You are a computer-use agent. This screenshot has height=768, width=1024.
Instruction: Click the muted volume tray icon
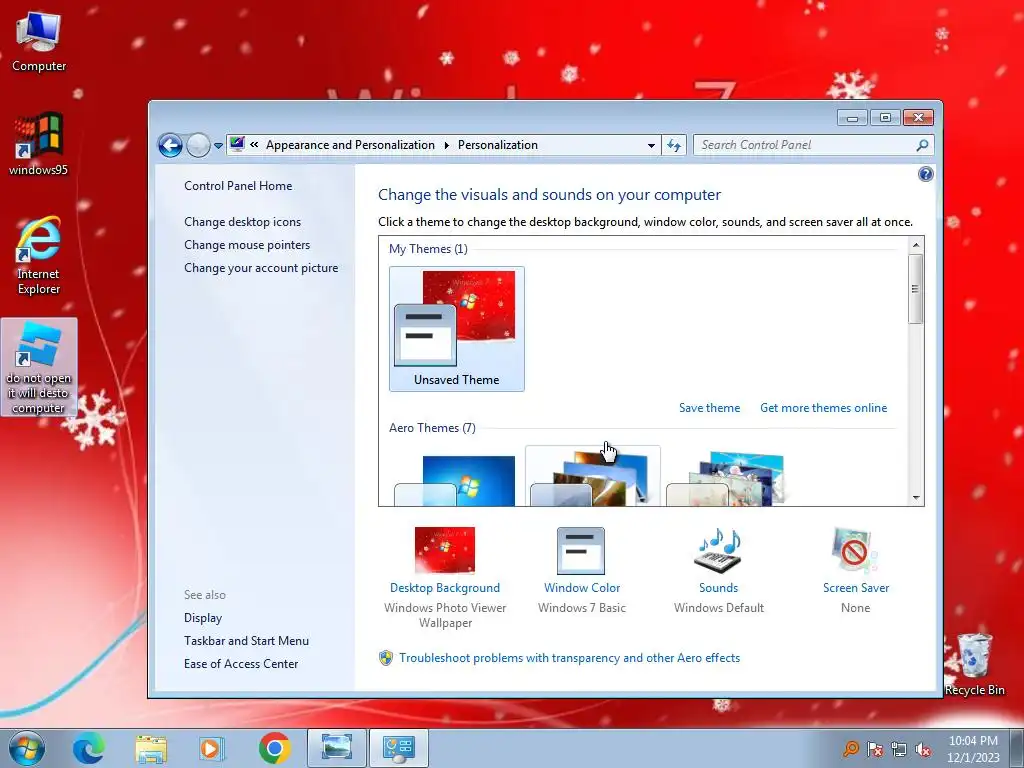(x=923, y=750)
